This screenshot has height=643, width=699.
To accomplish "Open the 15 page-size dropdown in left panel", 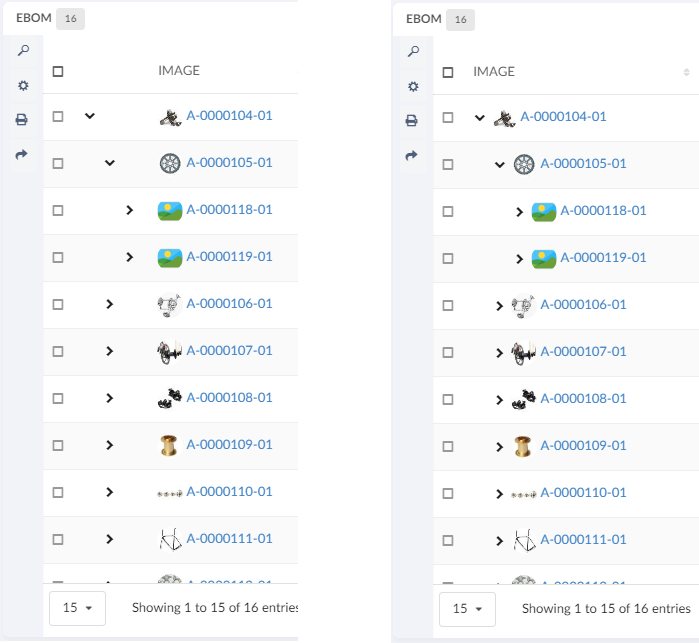I will [77, 608].
